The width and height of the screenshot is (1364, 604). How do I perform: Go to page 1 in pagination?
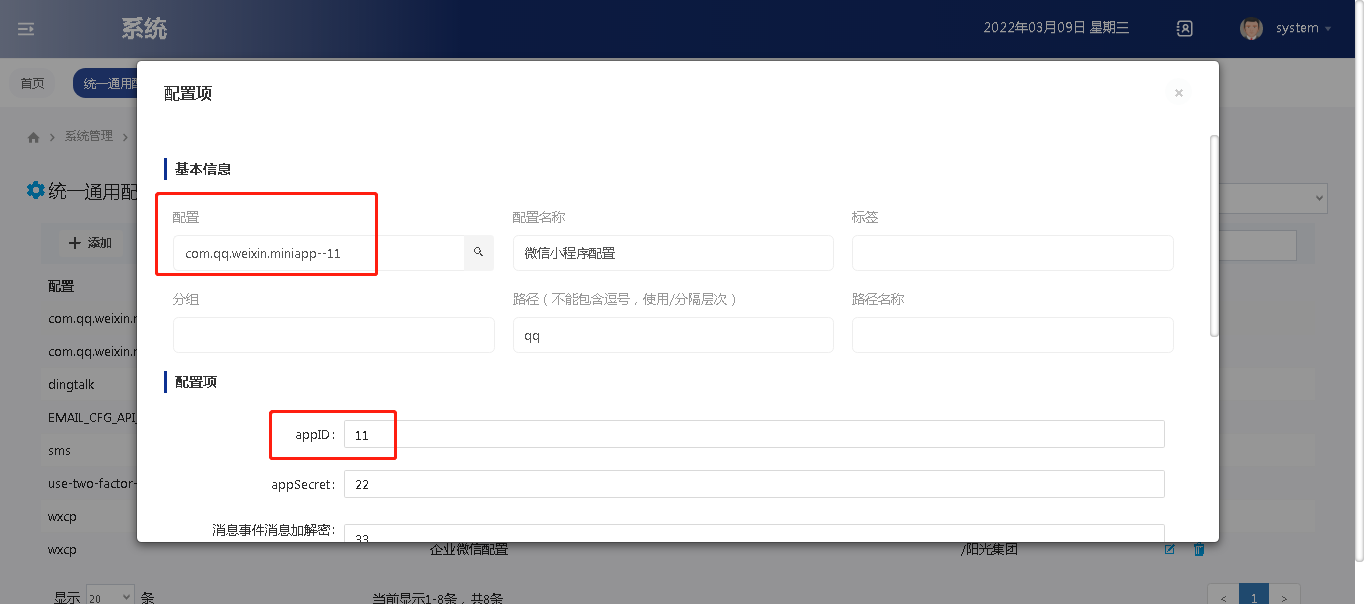1254,597
